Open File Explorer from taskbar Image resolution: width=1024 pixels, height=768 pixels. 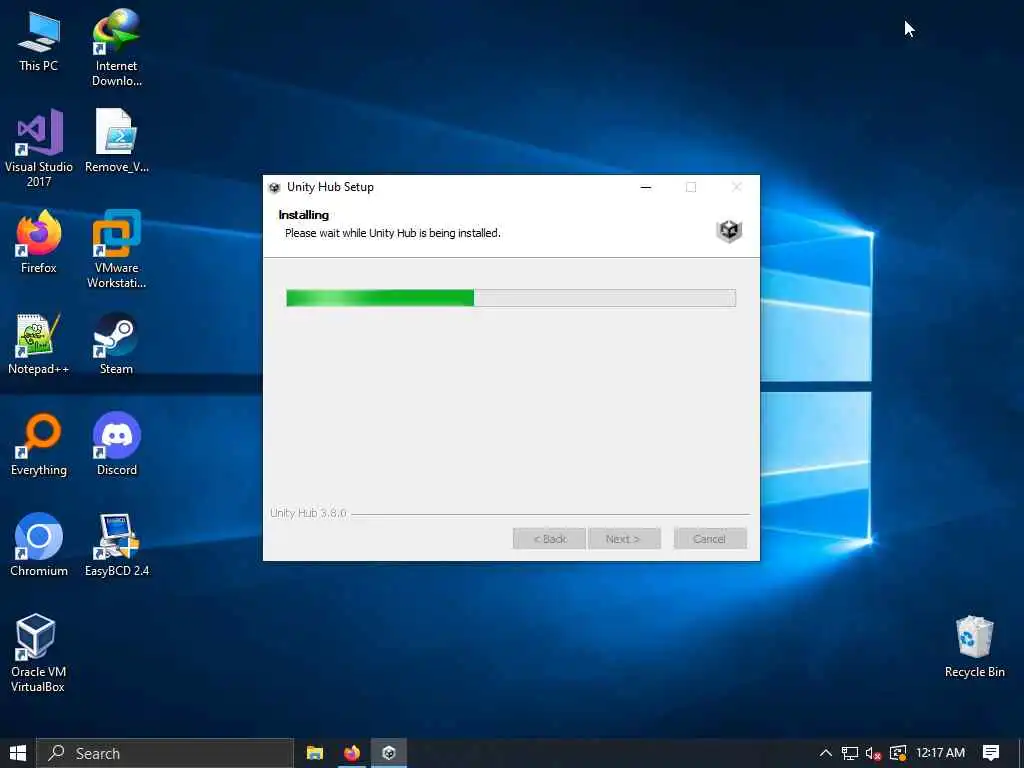pos(315,753)
